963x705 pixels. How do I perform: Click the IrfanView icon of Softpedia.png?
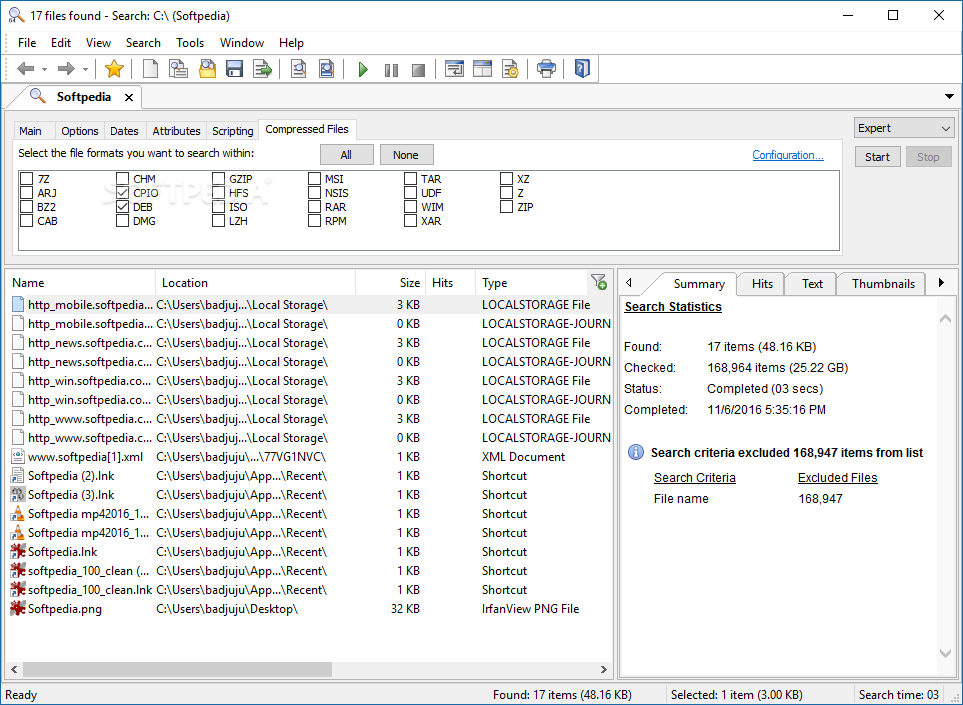point(18,609)
